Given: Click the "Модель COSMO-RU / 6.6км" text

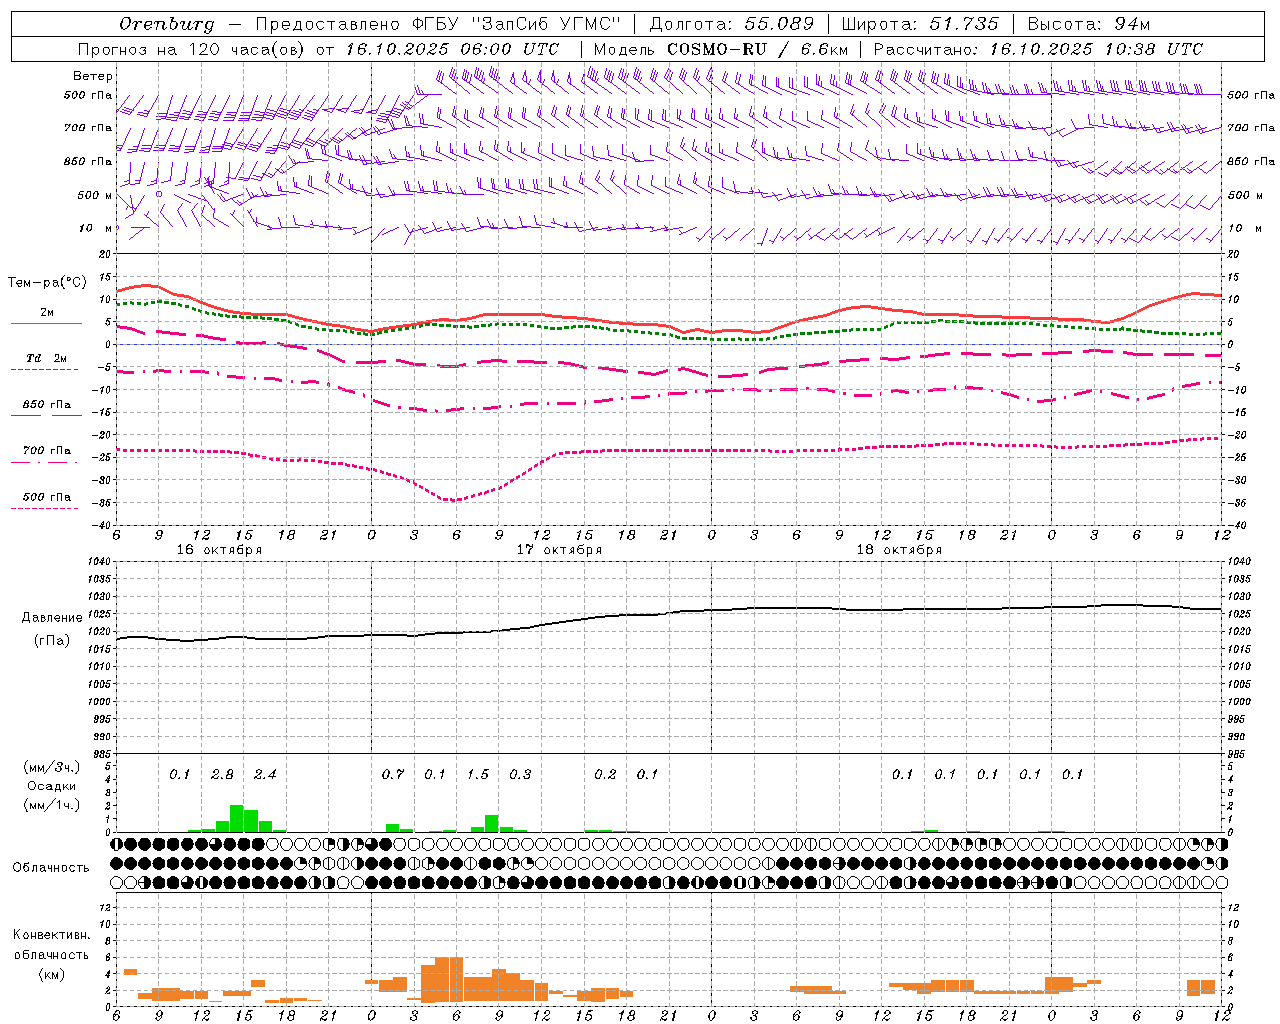Looking at the screenshot, I should click(721, 49).
